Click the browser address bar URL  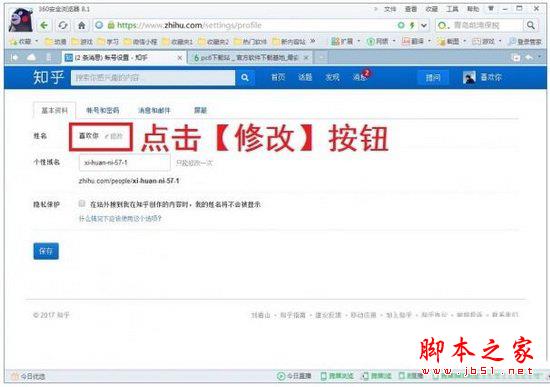pyautogui.click(x=189, y=25)
